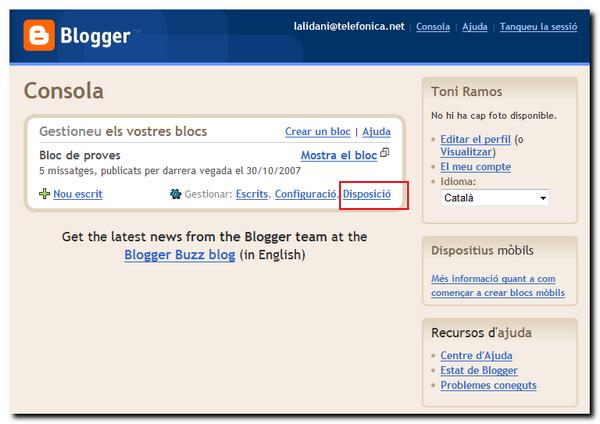Click the Crear un bloc link
The image size is (600, 424).
pos(317,132)
